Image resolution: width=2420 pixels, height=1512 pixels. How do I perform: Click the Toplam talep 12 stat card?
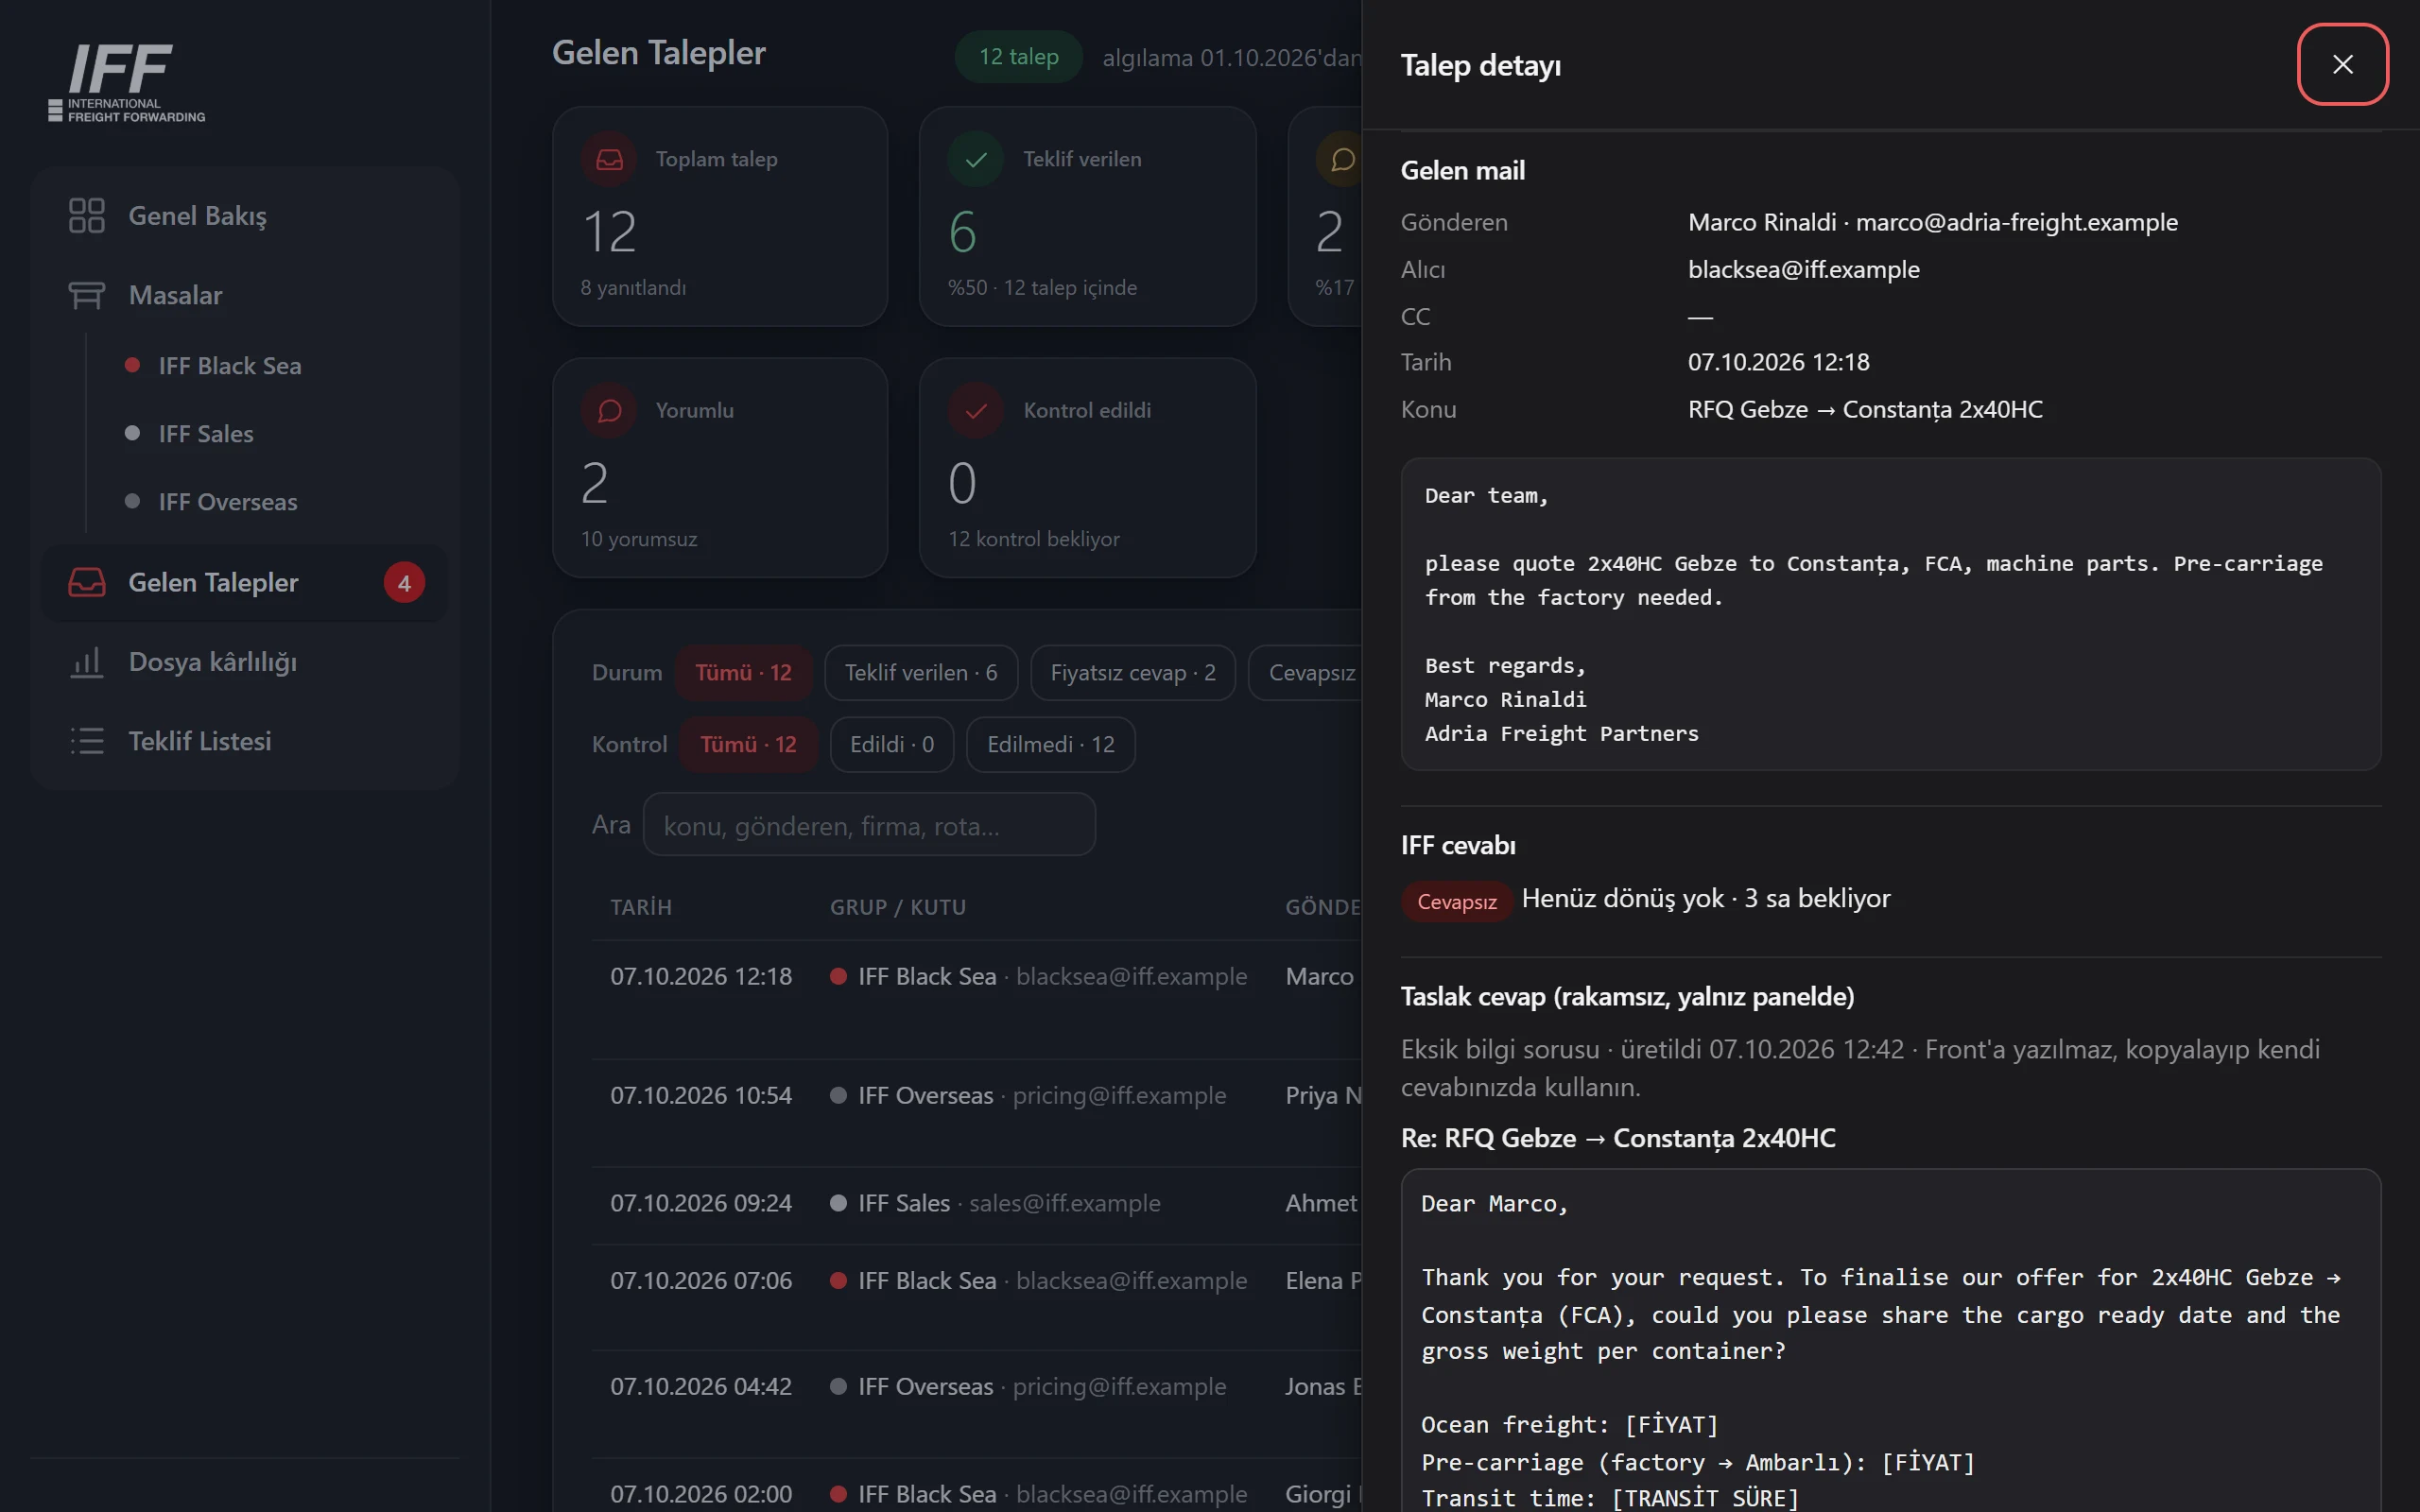pos(719,216)
